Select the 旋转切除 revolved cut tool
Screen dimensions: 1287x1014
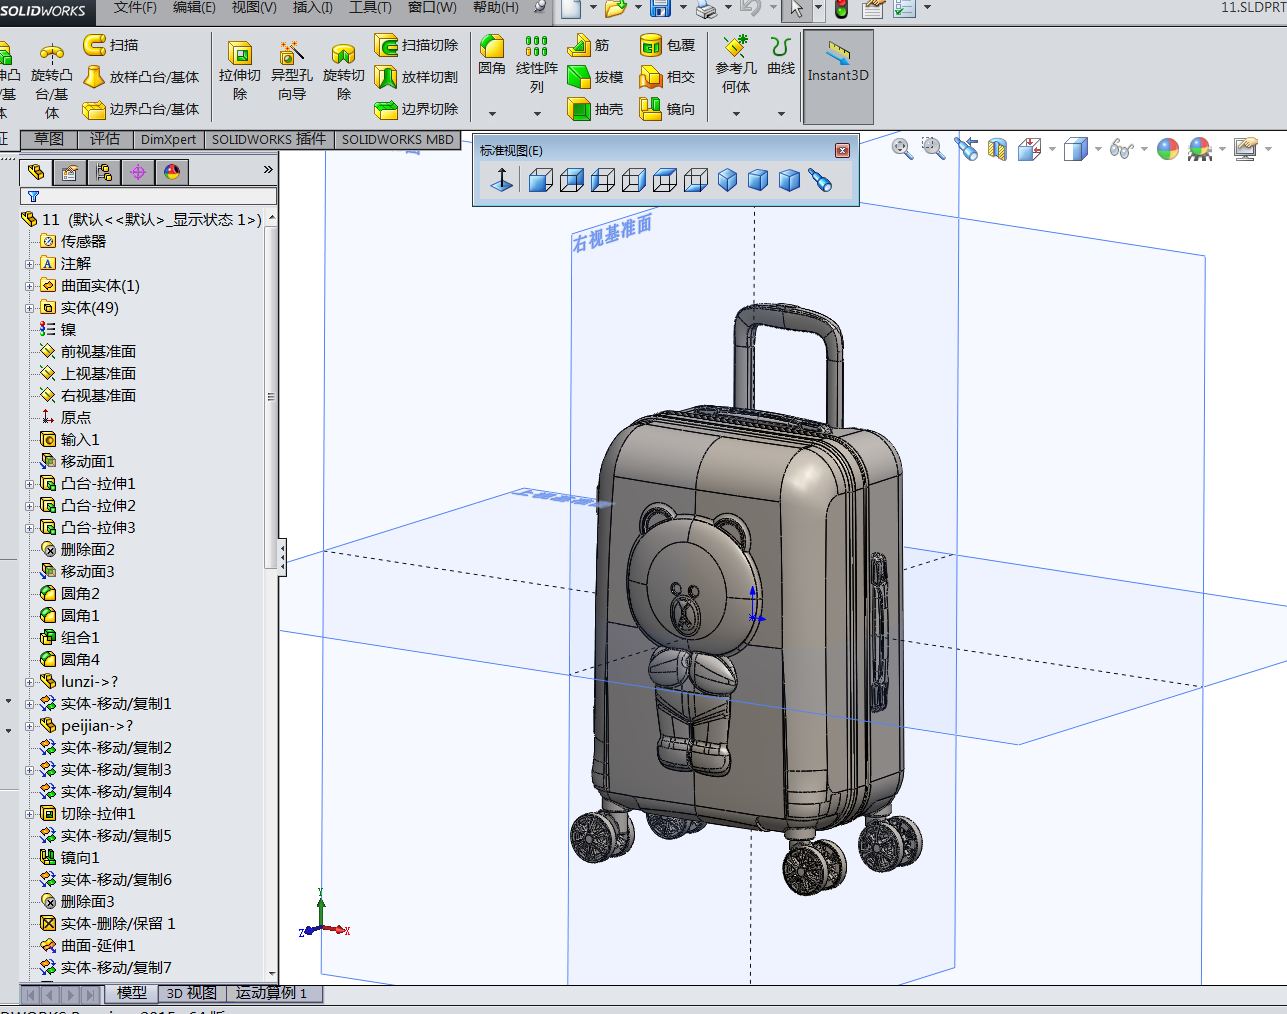pos(344,70)
